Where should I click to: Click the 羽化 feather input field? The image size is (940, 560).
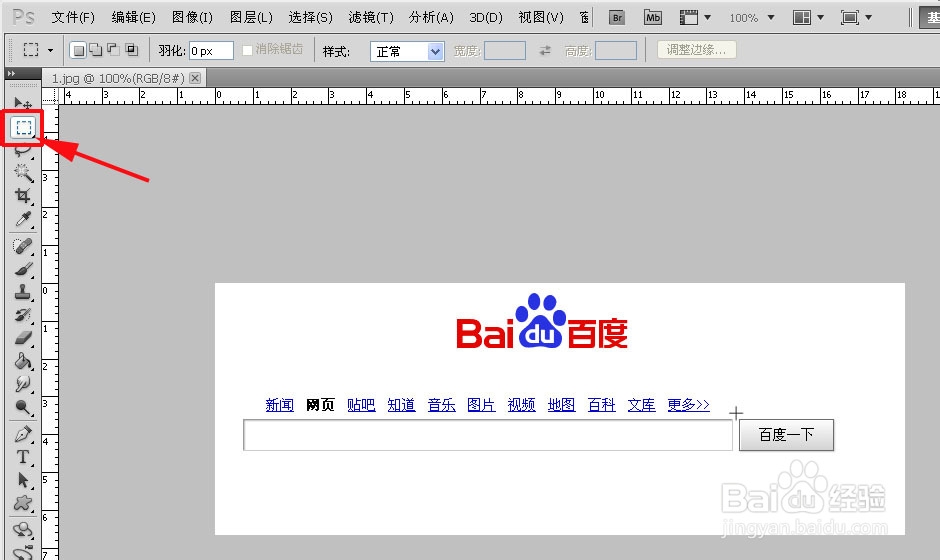(212, 51)
